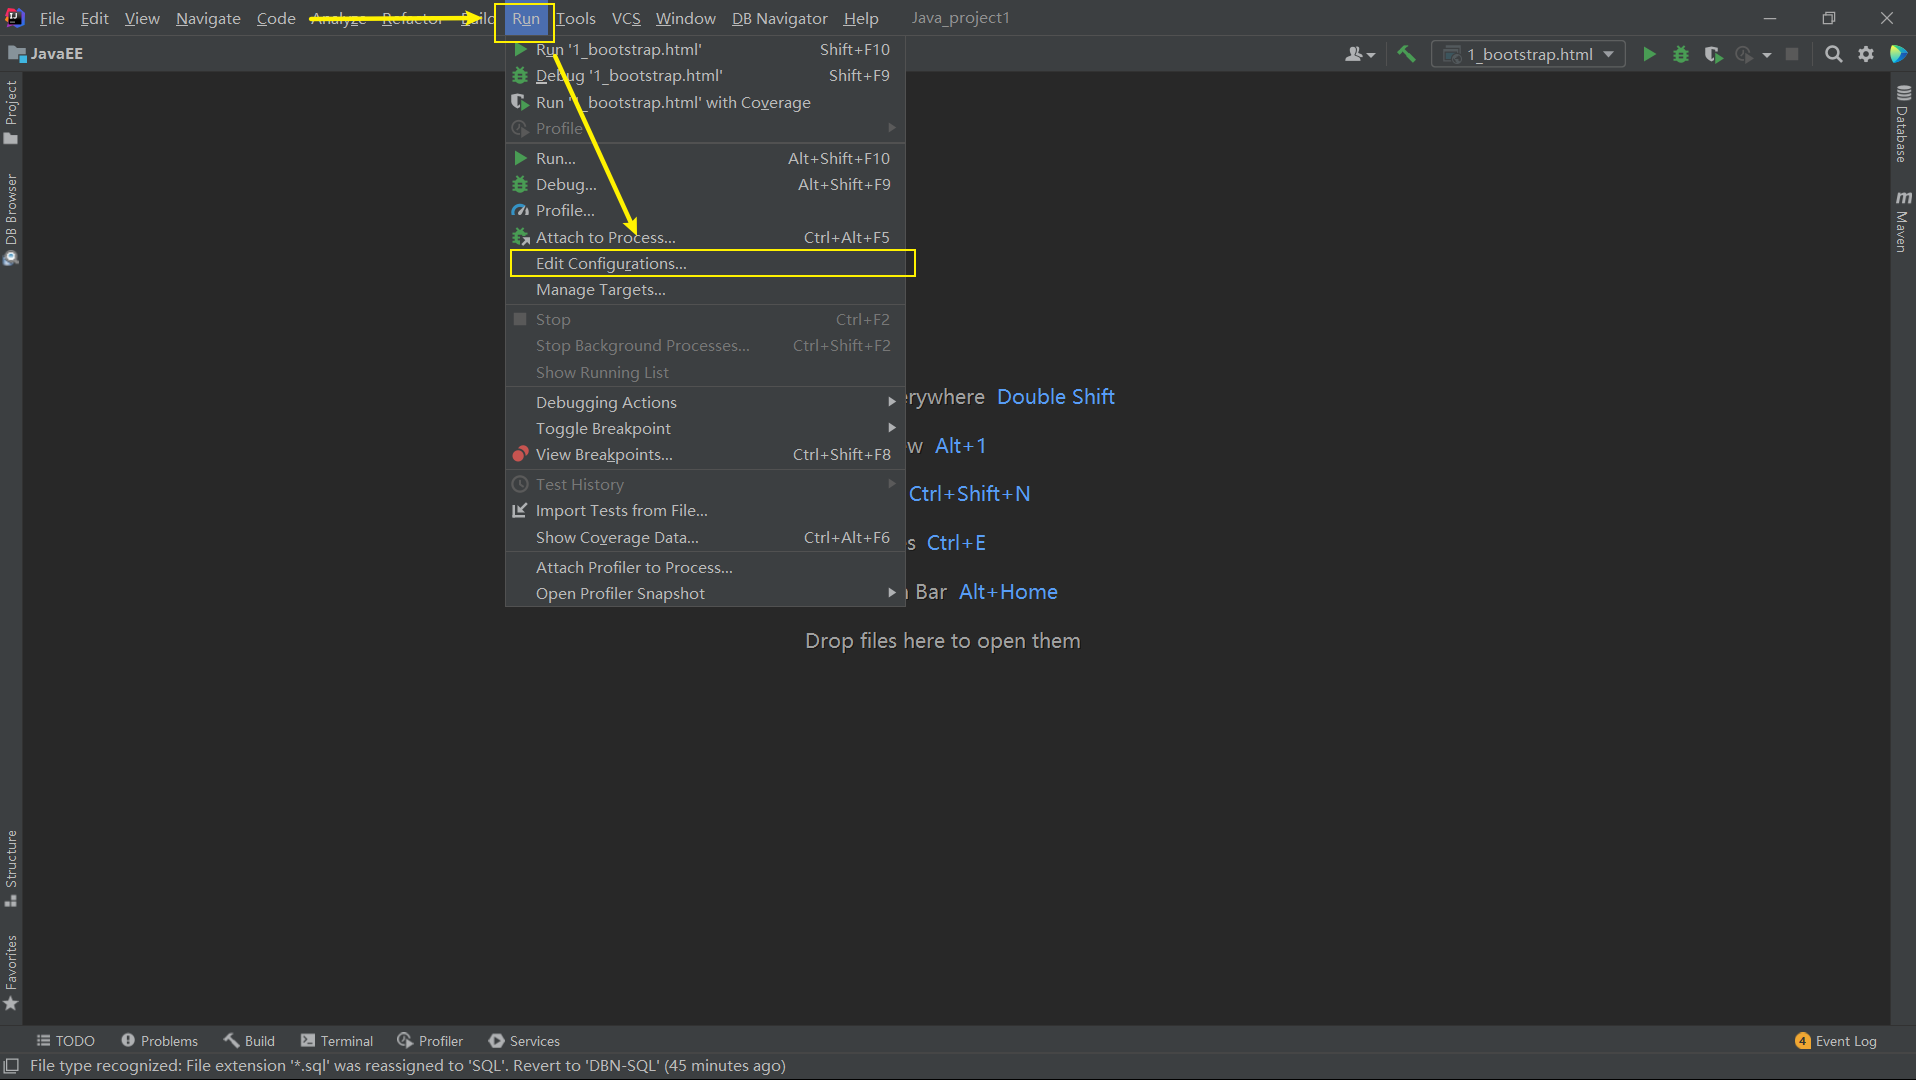Toggle tool window bars icon in status bar

click(12, 1066)
